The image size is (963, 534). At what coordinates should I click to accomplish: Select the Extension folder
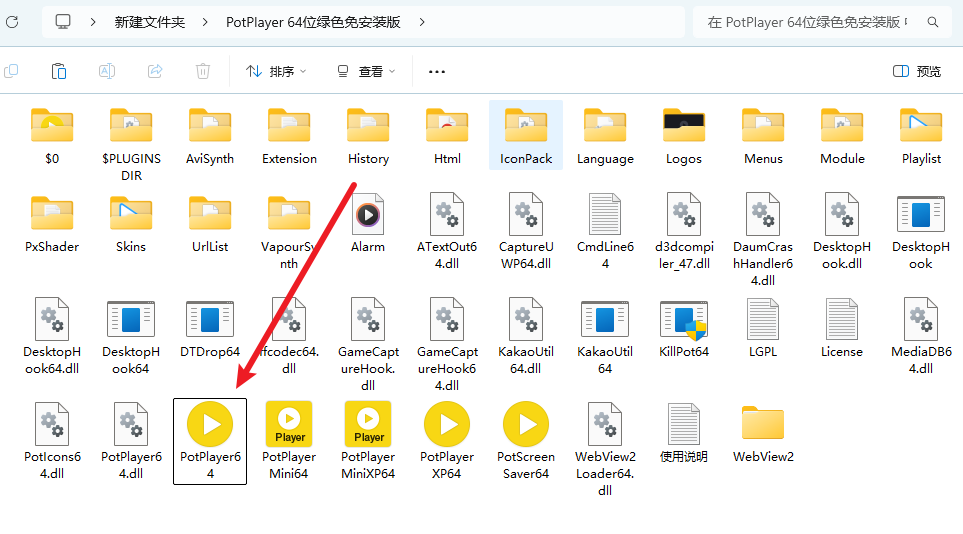(289, 136)
